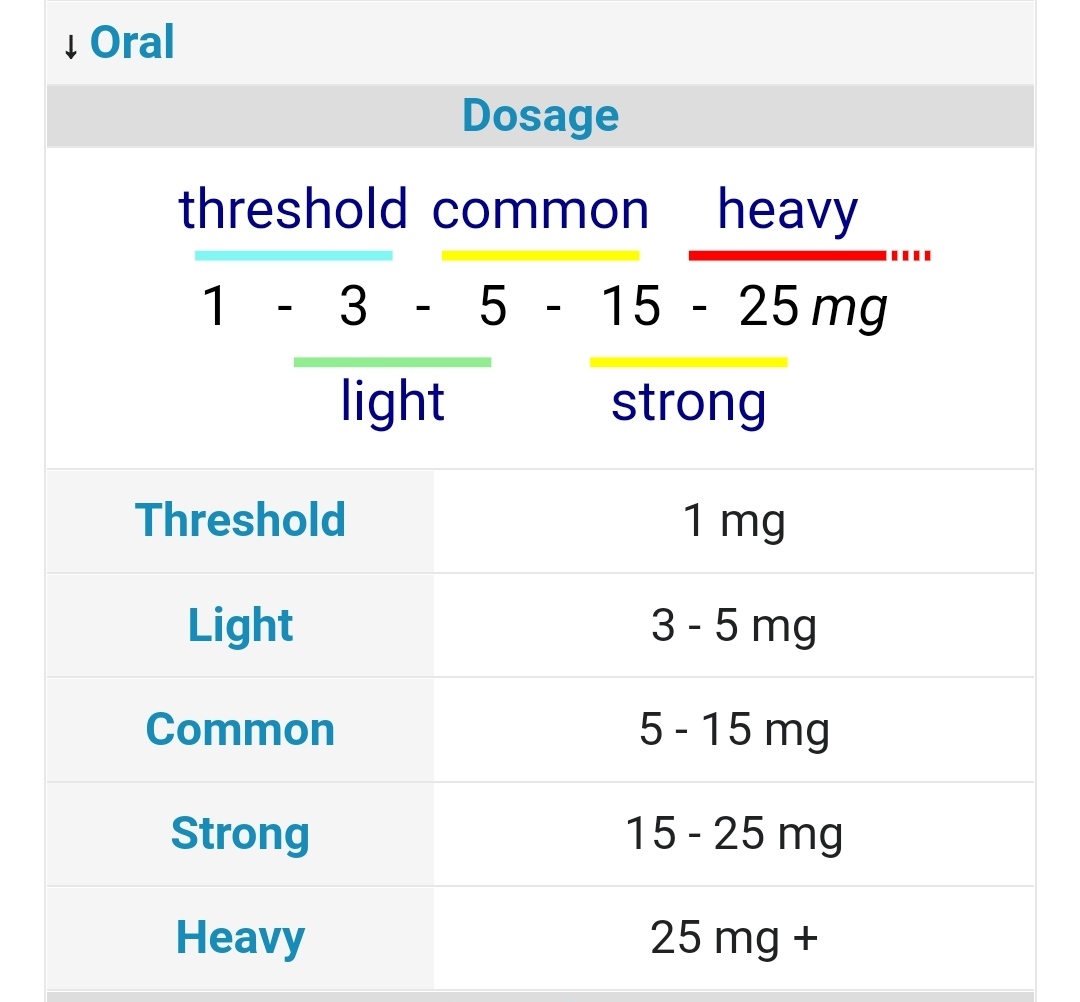Click the down arrow beside Oral
The height and width of the screenshot is (1002, 1080).
(x=70, y=47)
